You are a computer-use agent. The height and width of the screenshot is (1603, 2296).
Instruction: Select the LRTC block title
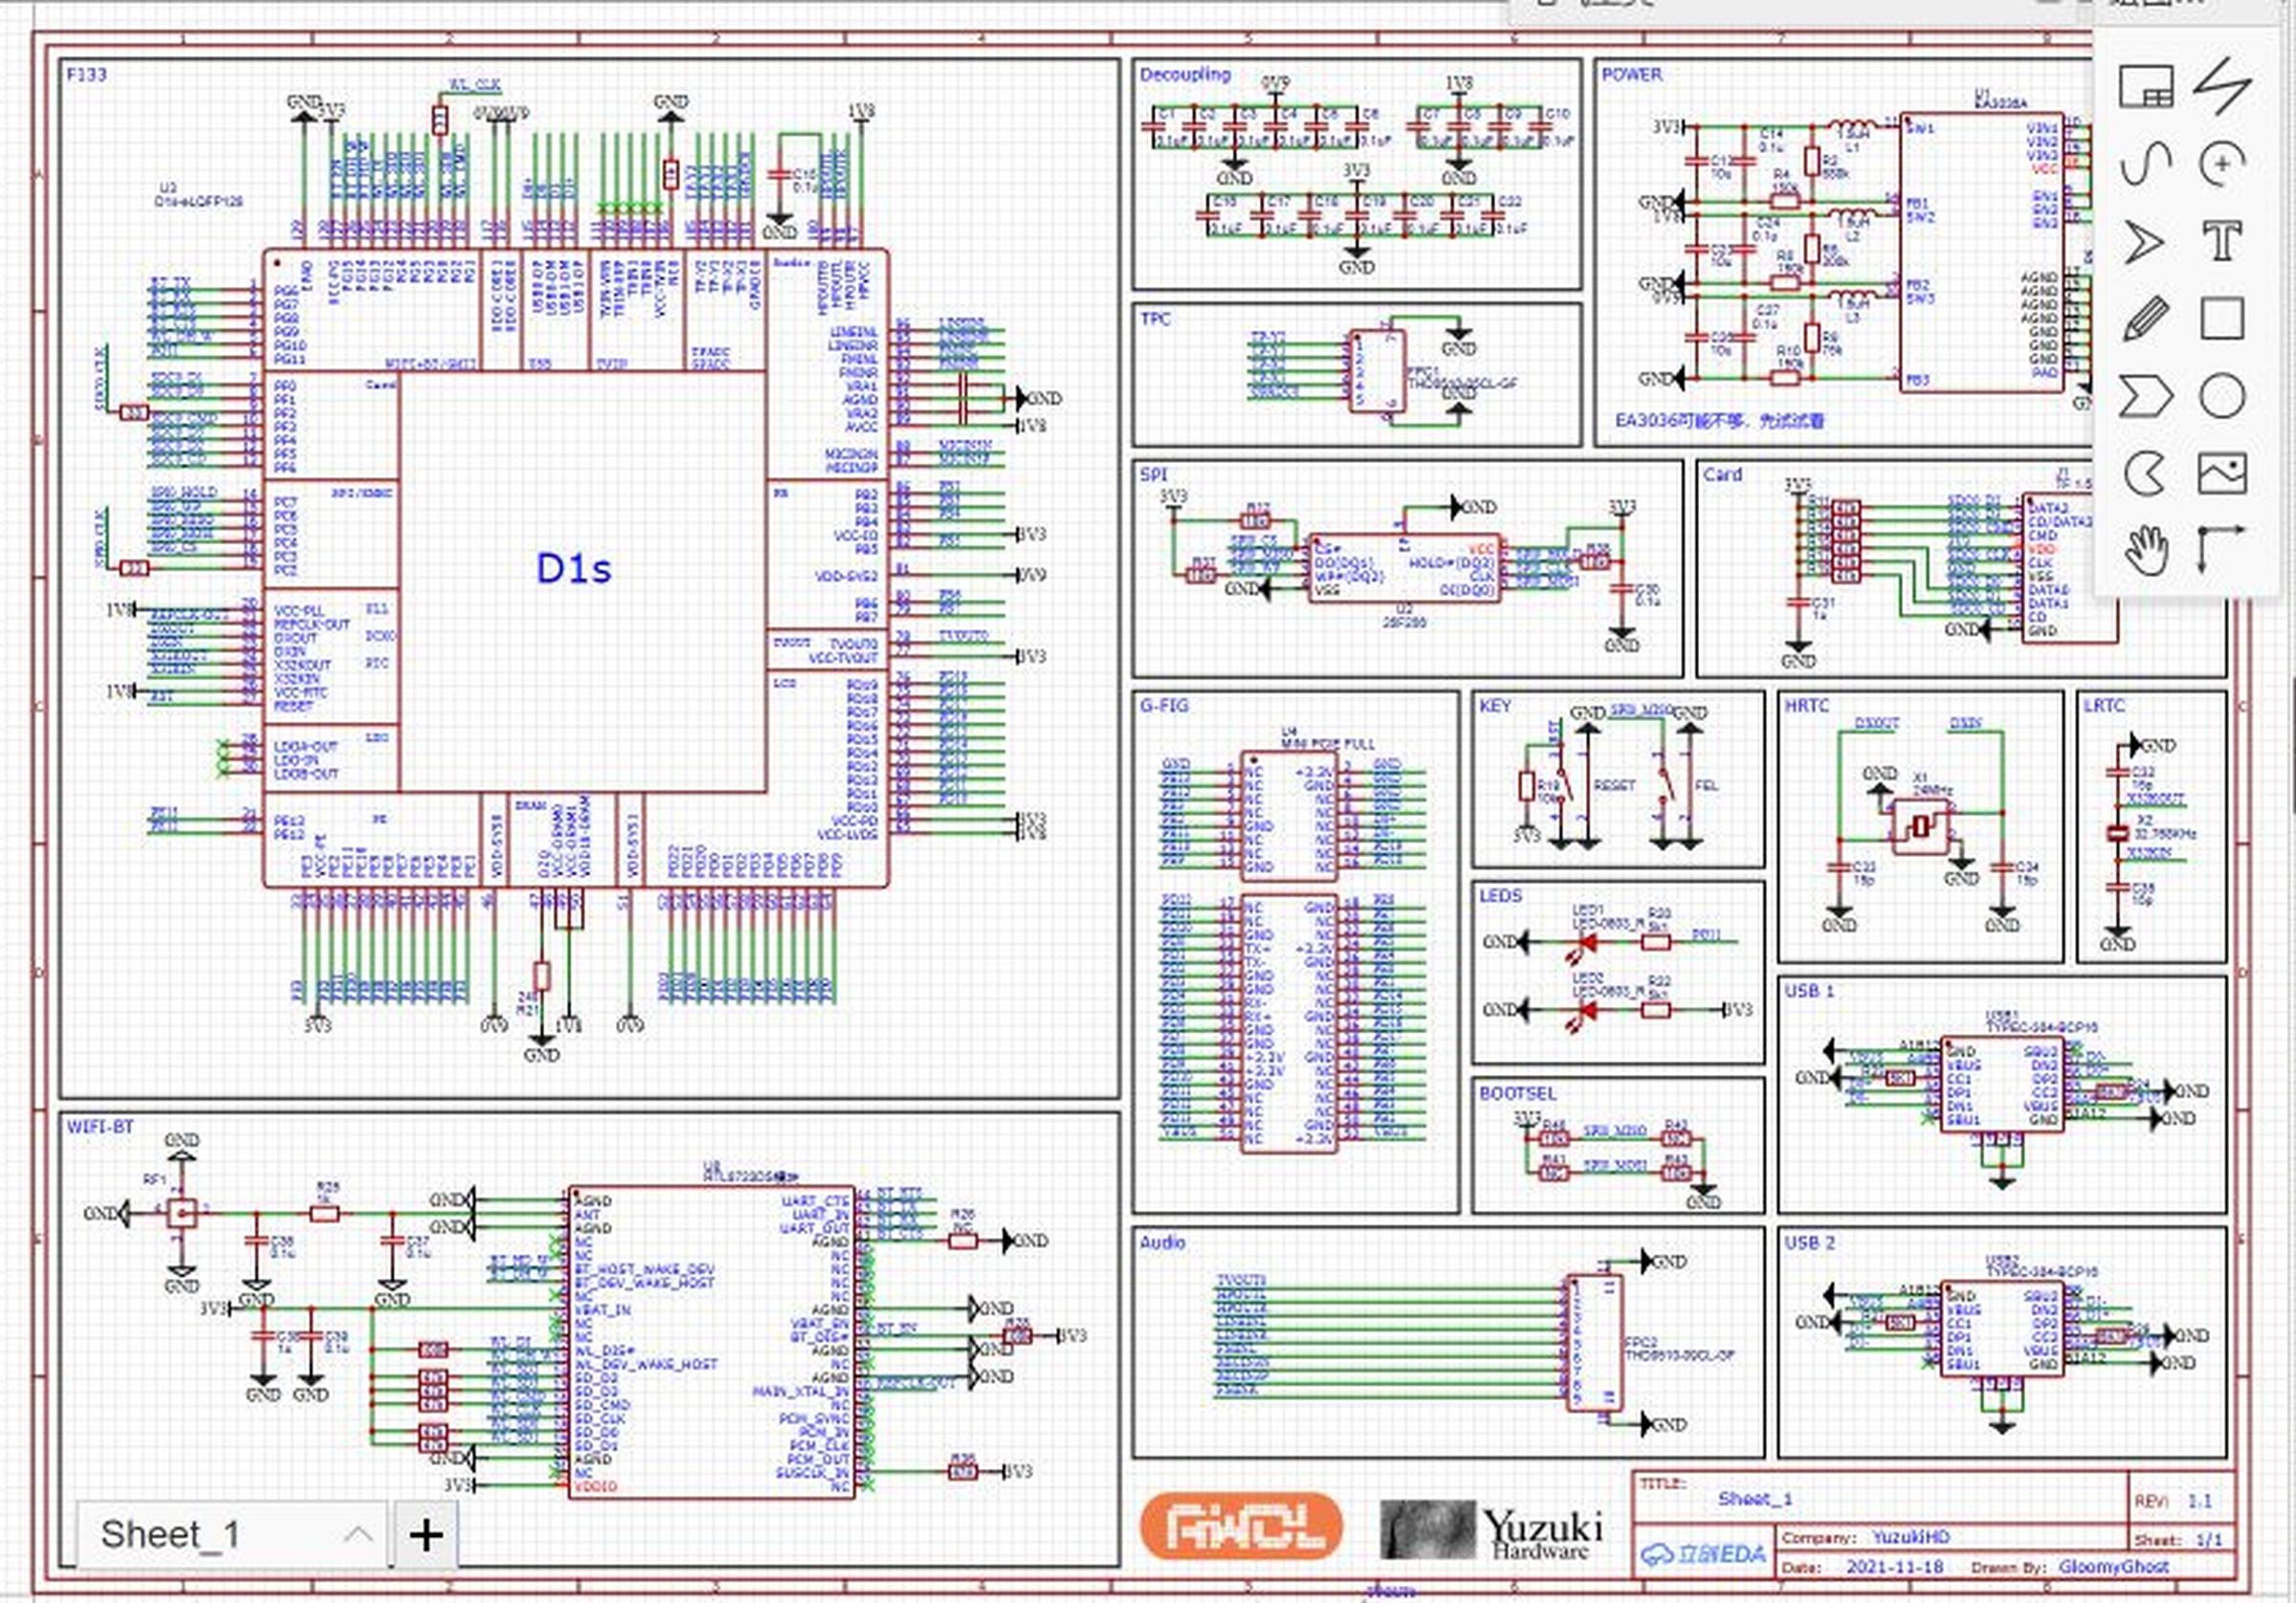[x=2104, y=706]
